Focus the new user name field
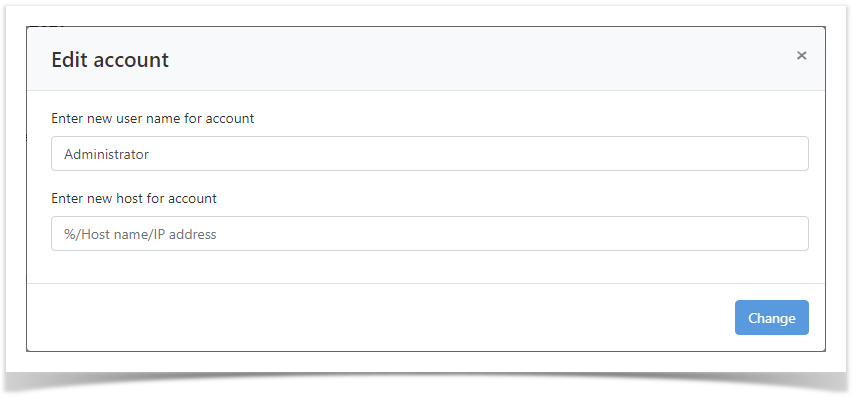Viewport: 860px width, 401px height. click(429, 154)
